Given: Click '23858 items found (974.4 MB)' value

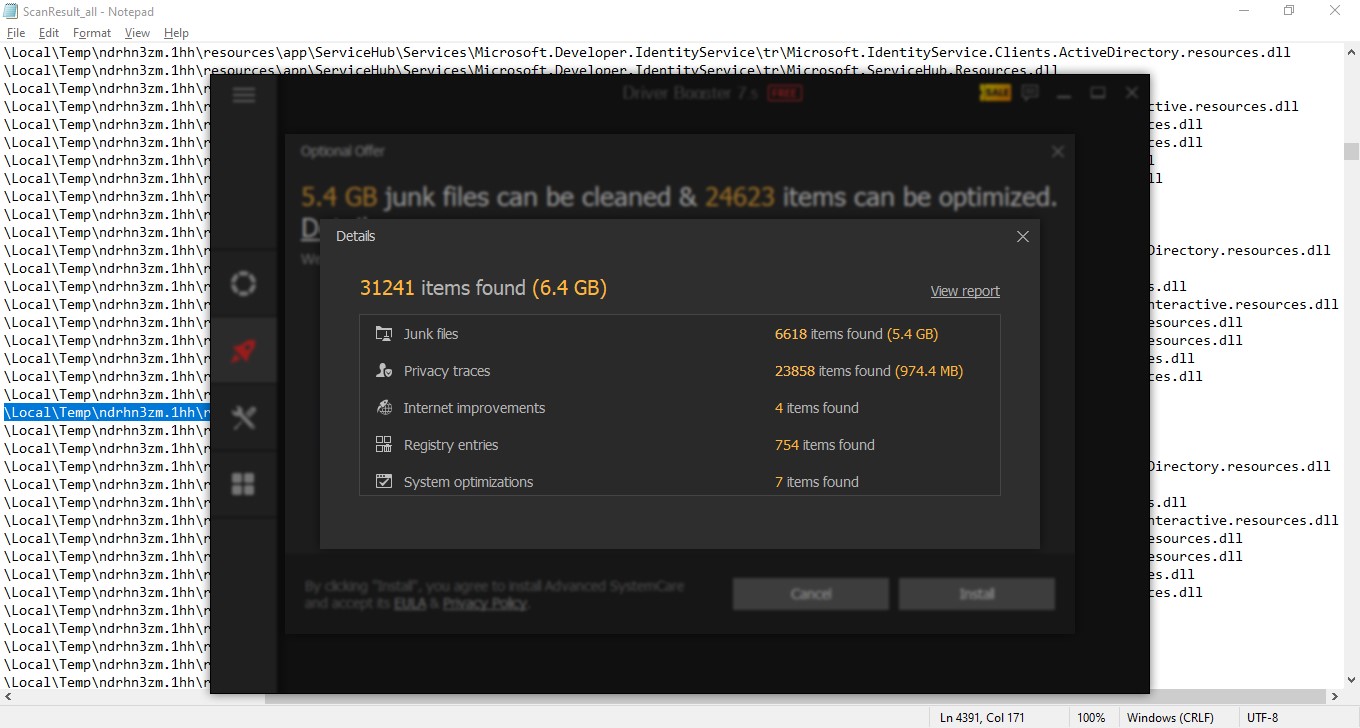Looking at the screenshot, I should (869, 371).
